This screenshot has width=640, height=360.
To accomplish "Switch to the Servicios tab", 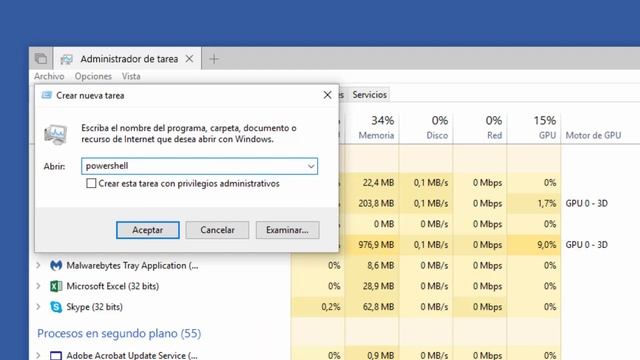I will pos(369,95).
